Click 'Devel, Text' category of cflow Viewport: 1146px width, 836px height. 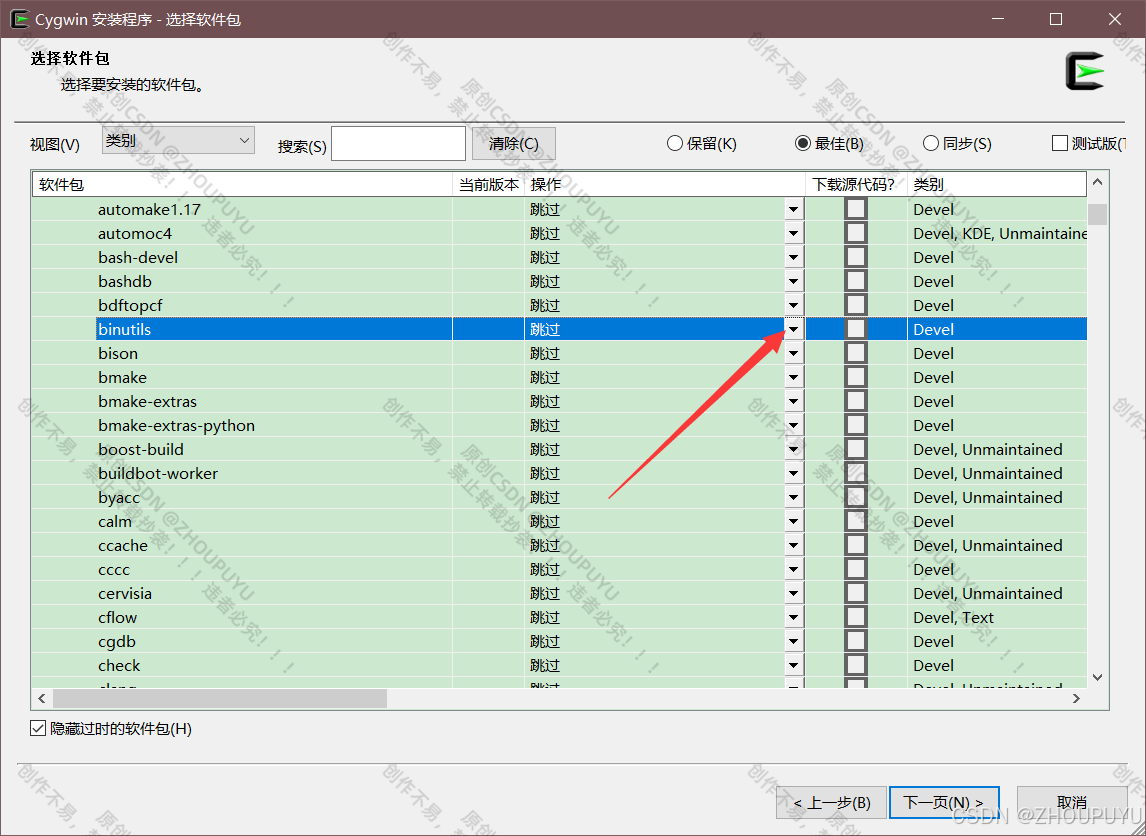[954, 618]
